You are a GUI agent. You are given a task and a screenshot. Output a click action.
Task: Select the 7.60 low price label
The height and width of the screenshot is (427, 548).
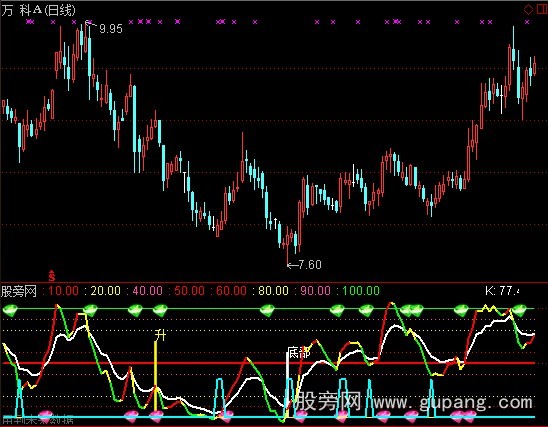click(x=310, y=265)
